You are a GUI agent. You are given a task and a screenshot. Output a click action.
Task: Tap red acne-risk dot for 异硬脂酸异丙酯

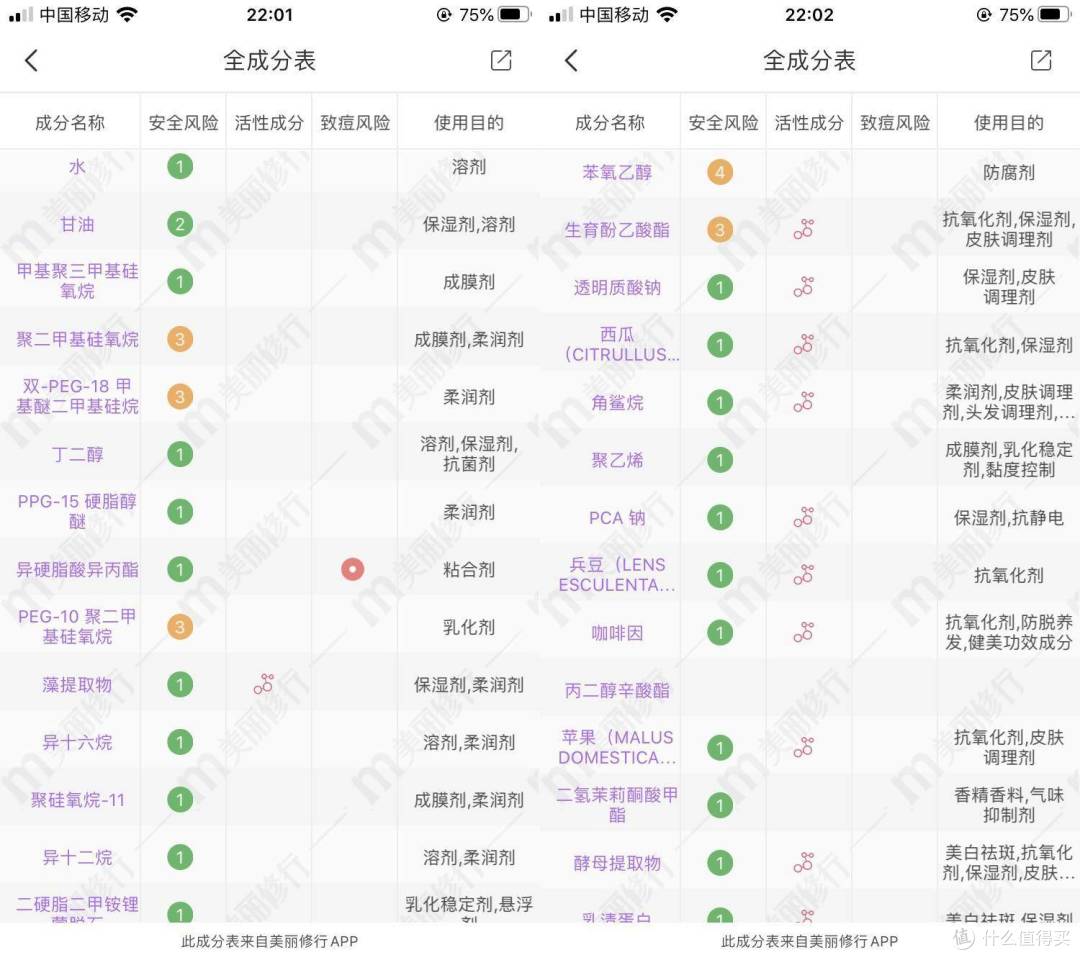coord(353,569)
